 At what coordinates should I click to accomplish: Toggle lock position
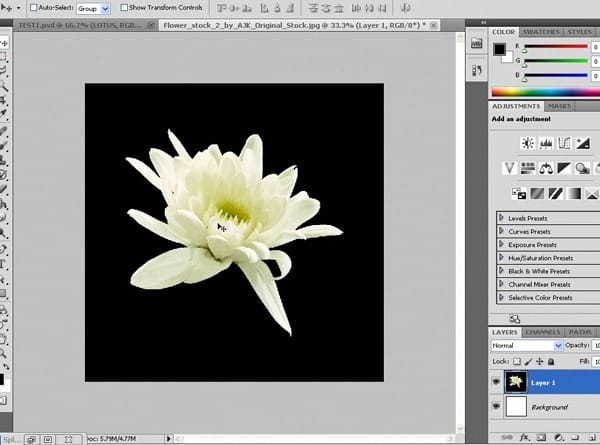point(540,362)
